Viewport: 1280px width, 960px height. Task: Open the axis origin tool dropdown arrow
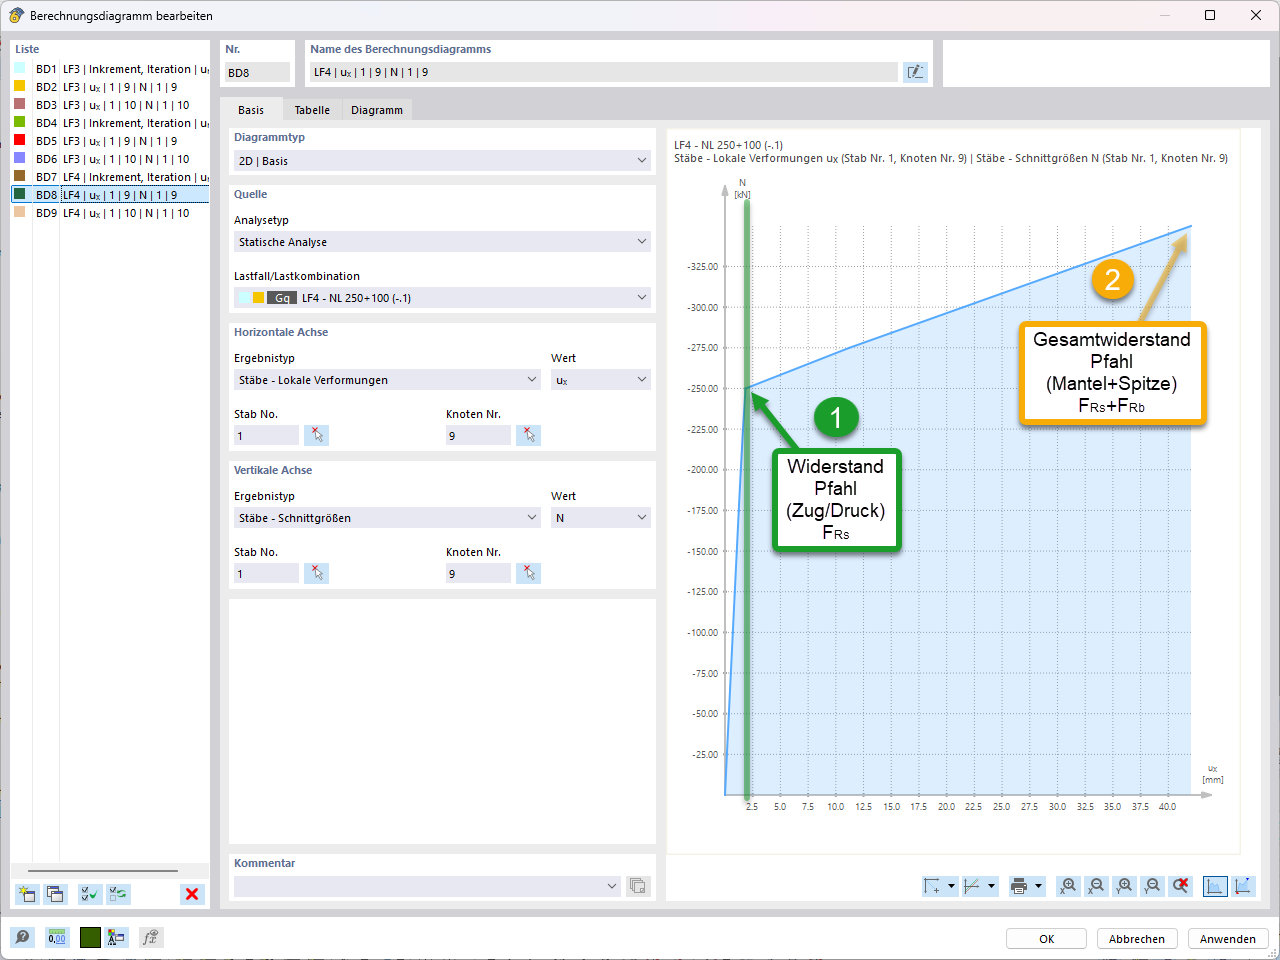[x=951, y=886]
